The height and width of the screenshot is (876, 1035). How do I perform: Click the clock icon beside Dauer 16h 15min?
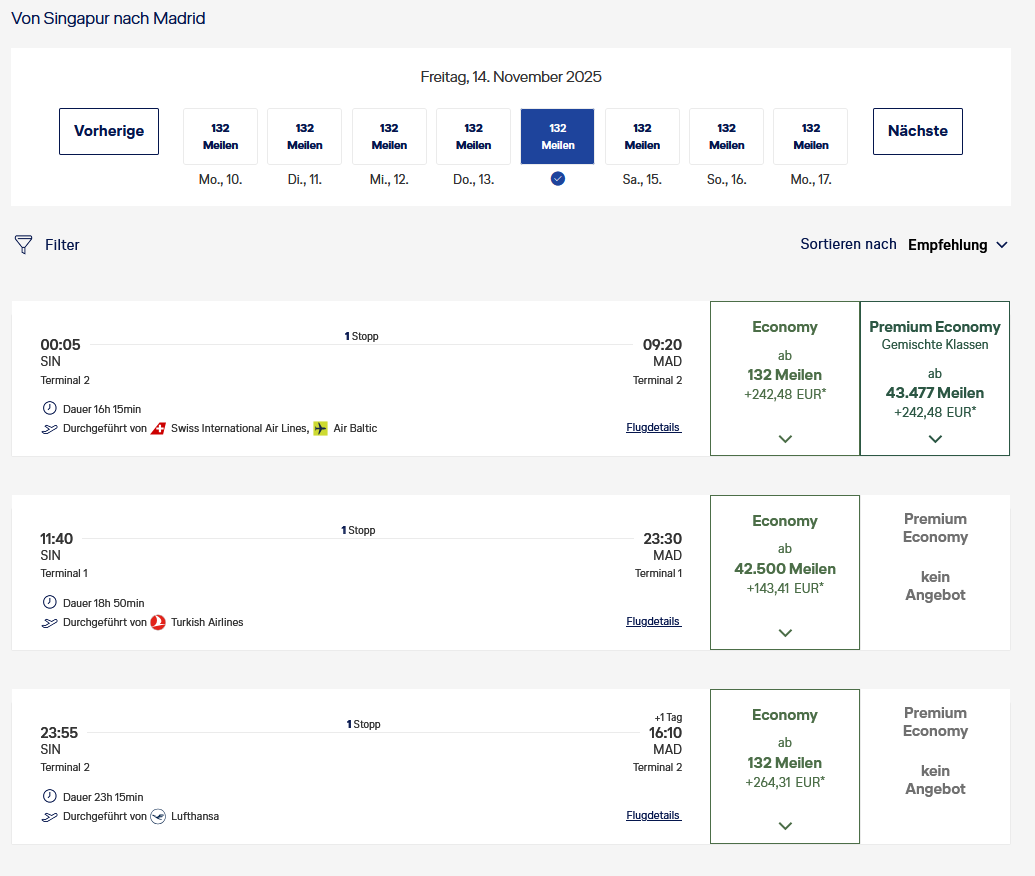[50, 409]
